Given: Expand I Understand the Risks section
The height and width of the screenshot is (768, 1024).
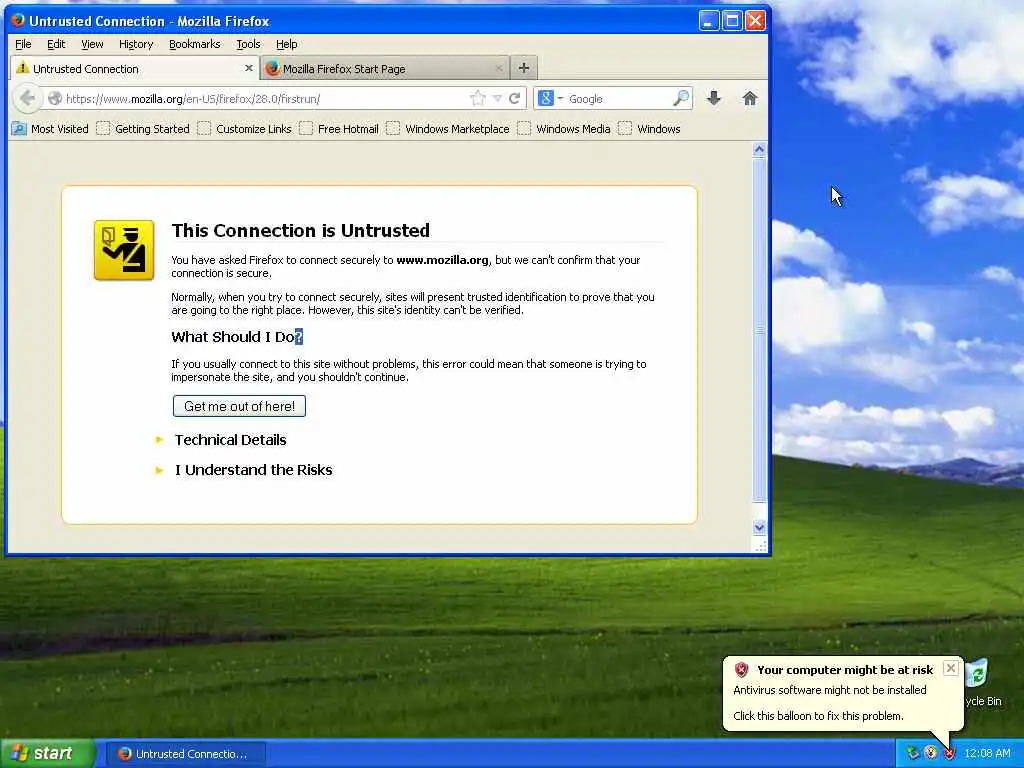Looking at the screenshot, I should [253, 470].
